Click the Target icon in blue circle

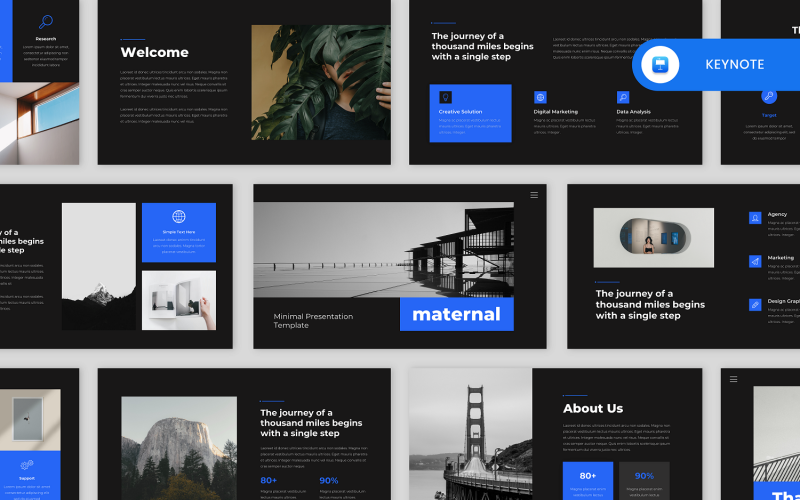click(769, 95)
